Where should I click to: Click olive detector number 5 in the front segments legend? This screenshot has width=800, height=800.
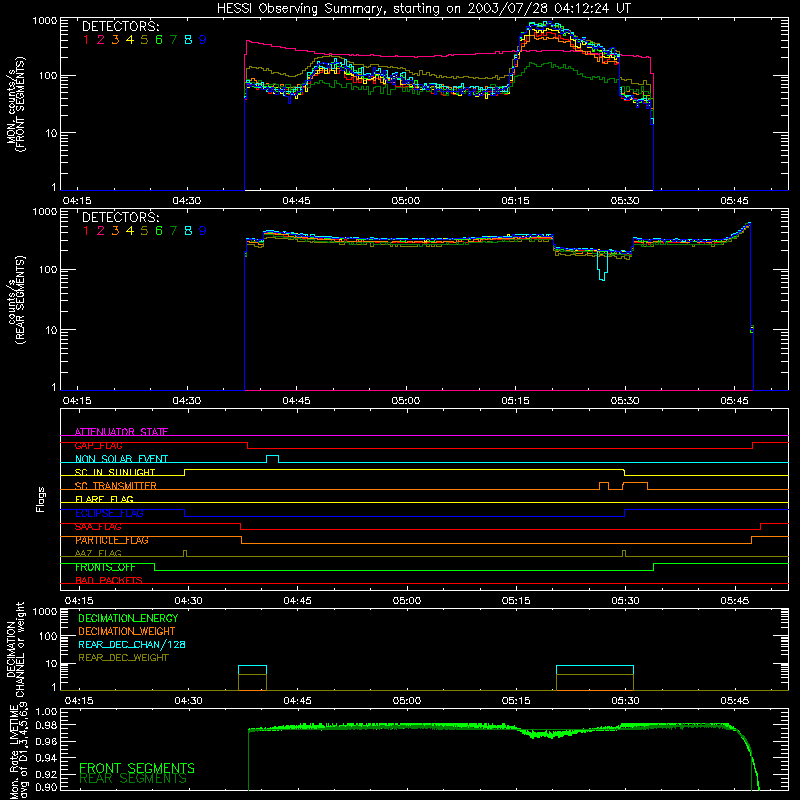(x=144, y=40)
